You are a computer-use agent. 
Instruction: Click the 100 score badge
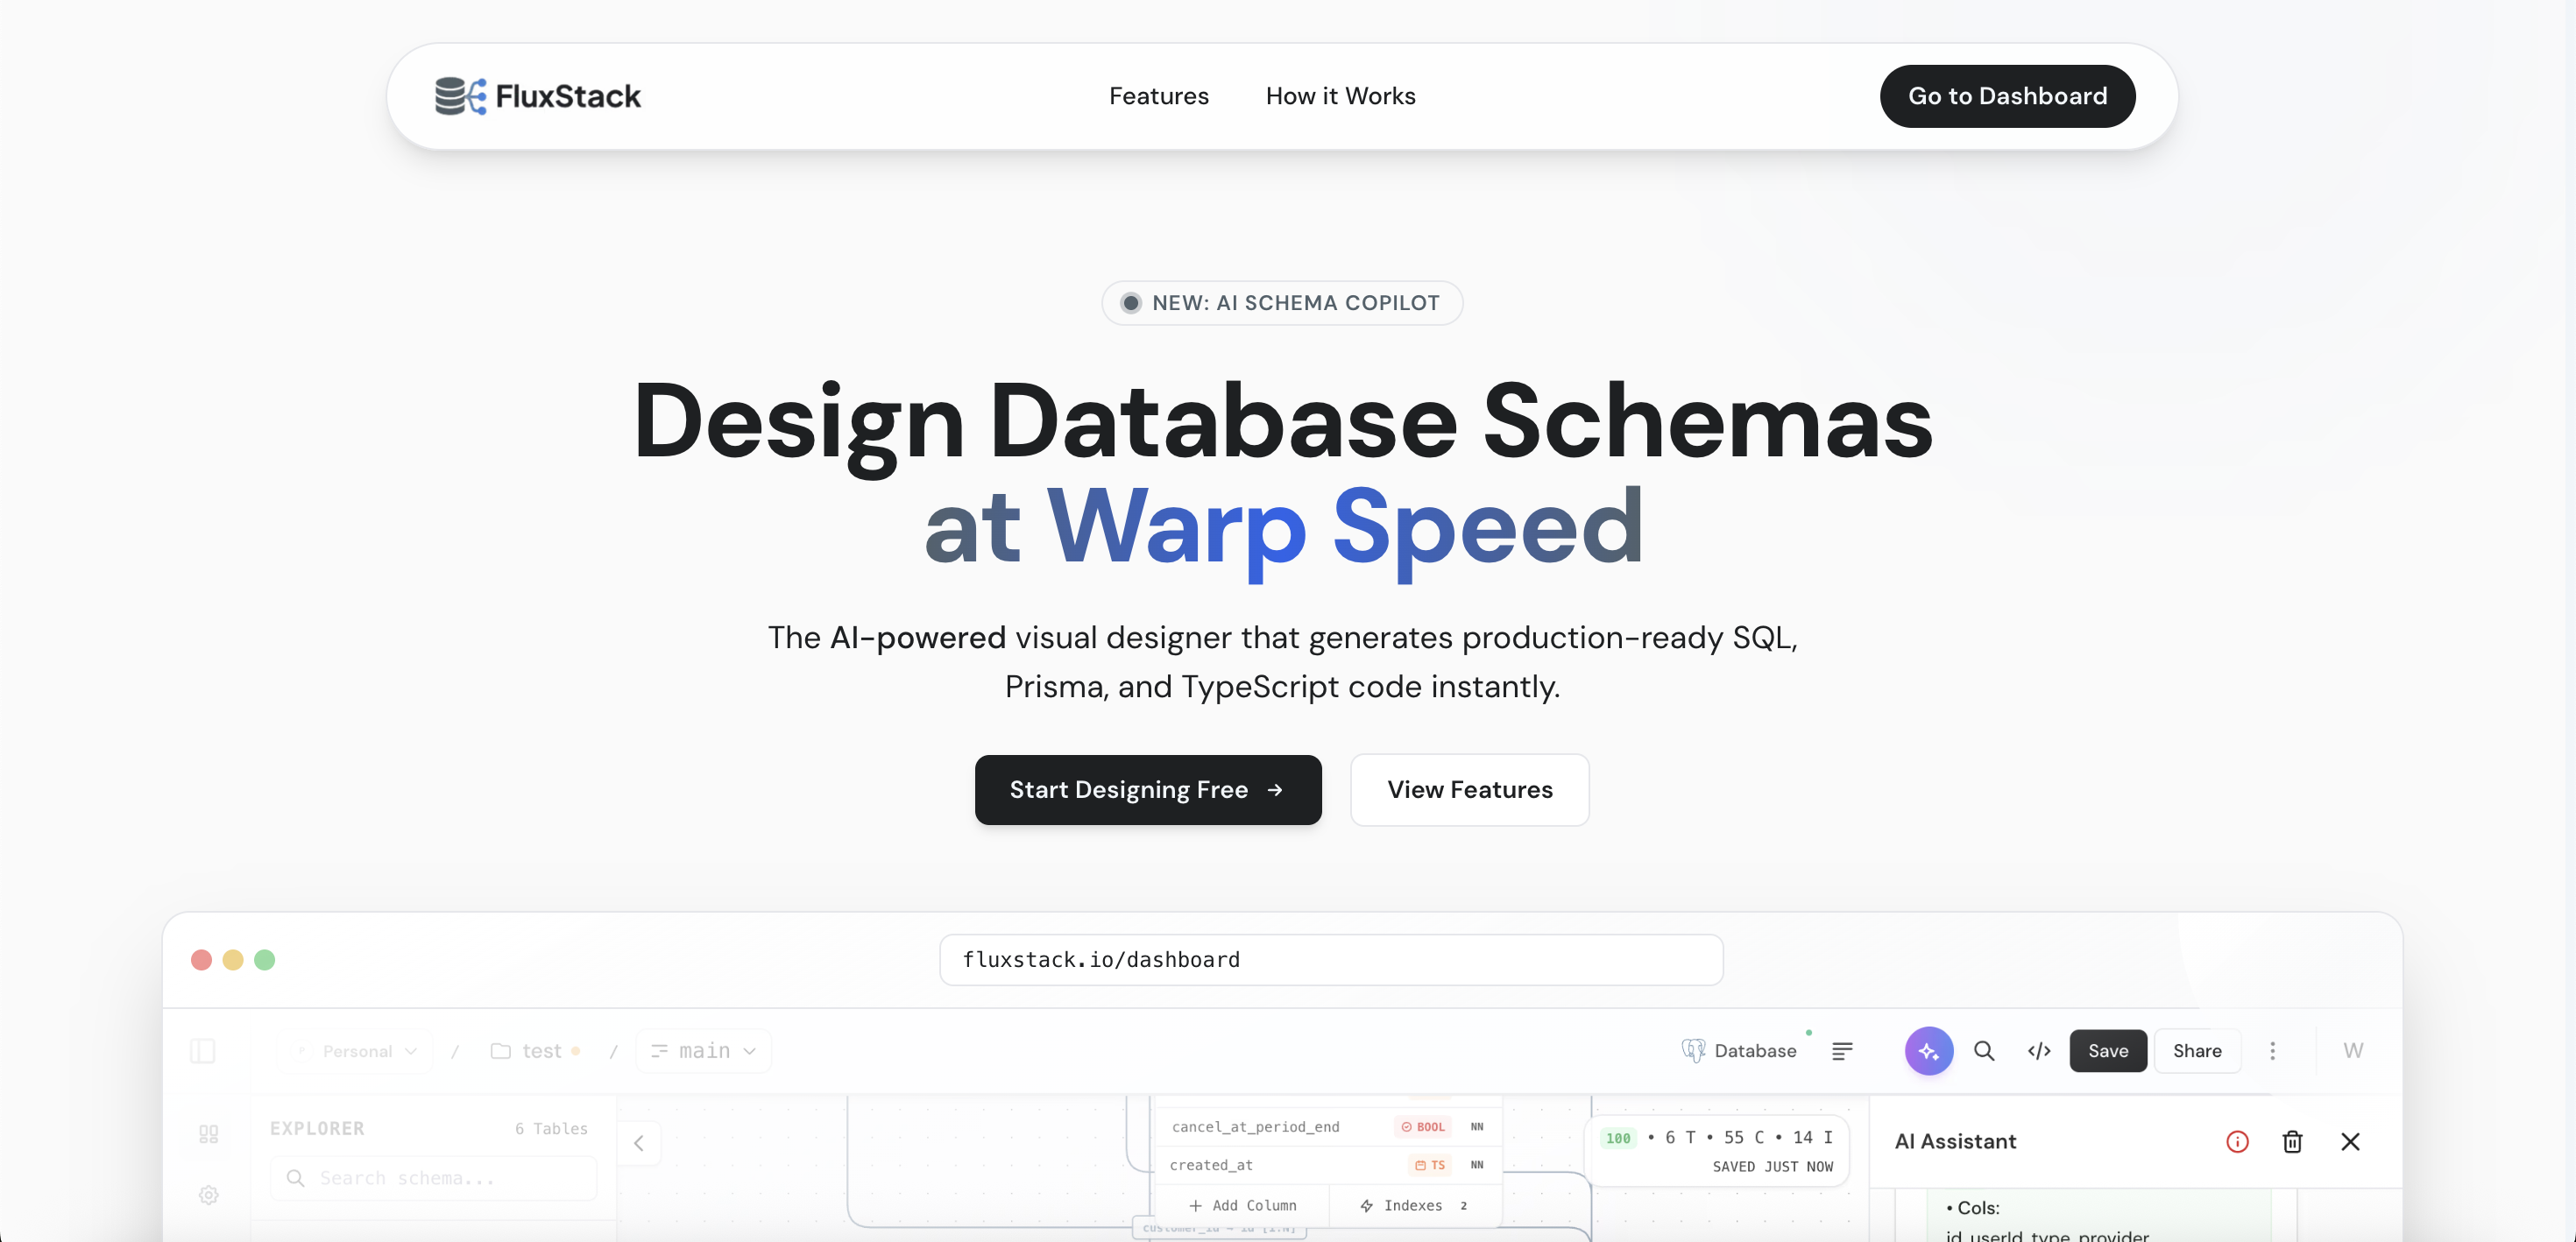pos(1618,1138)
